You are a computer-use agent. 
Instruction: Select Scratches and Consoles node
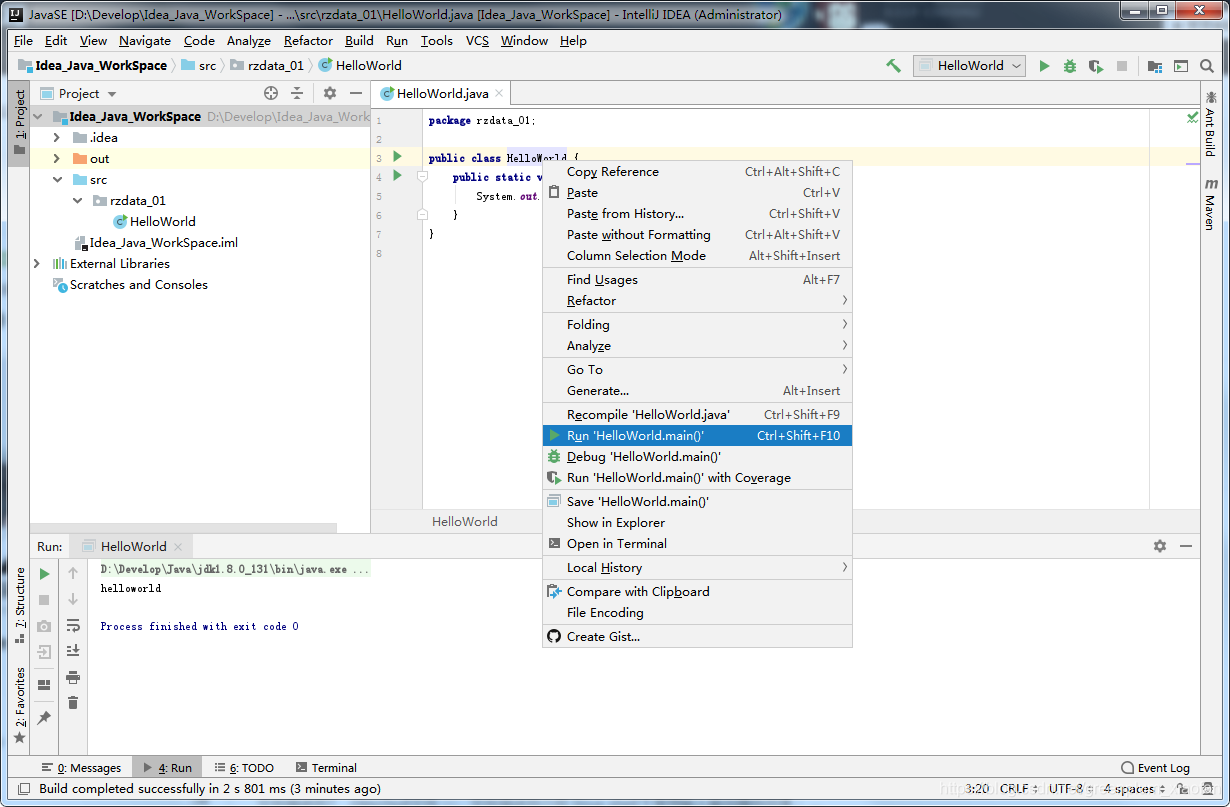(x=130, y=284)
